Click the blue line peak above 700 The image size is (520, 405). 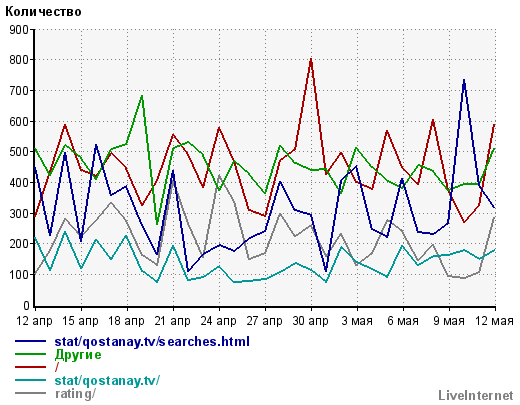[x=464, y=80]
